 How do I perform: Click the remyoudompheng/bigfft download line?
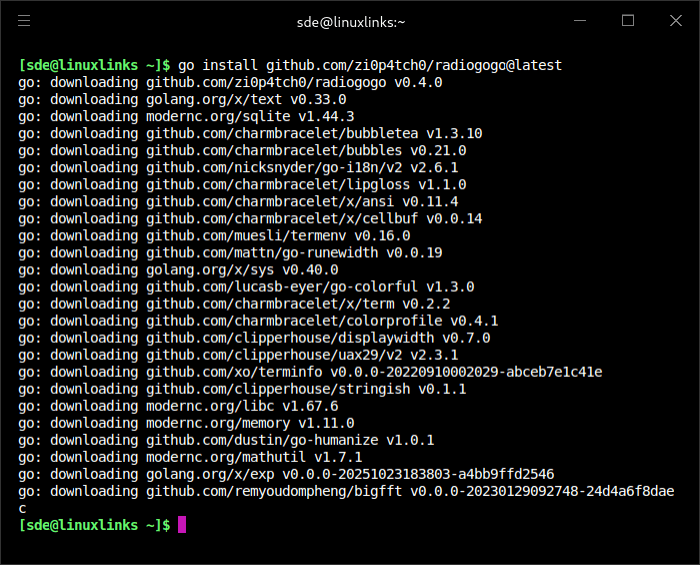pos(346,491)
